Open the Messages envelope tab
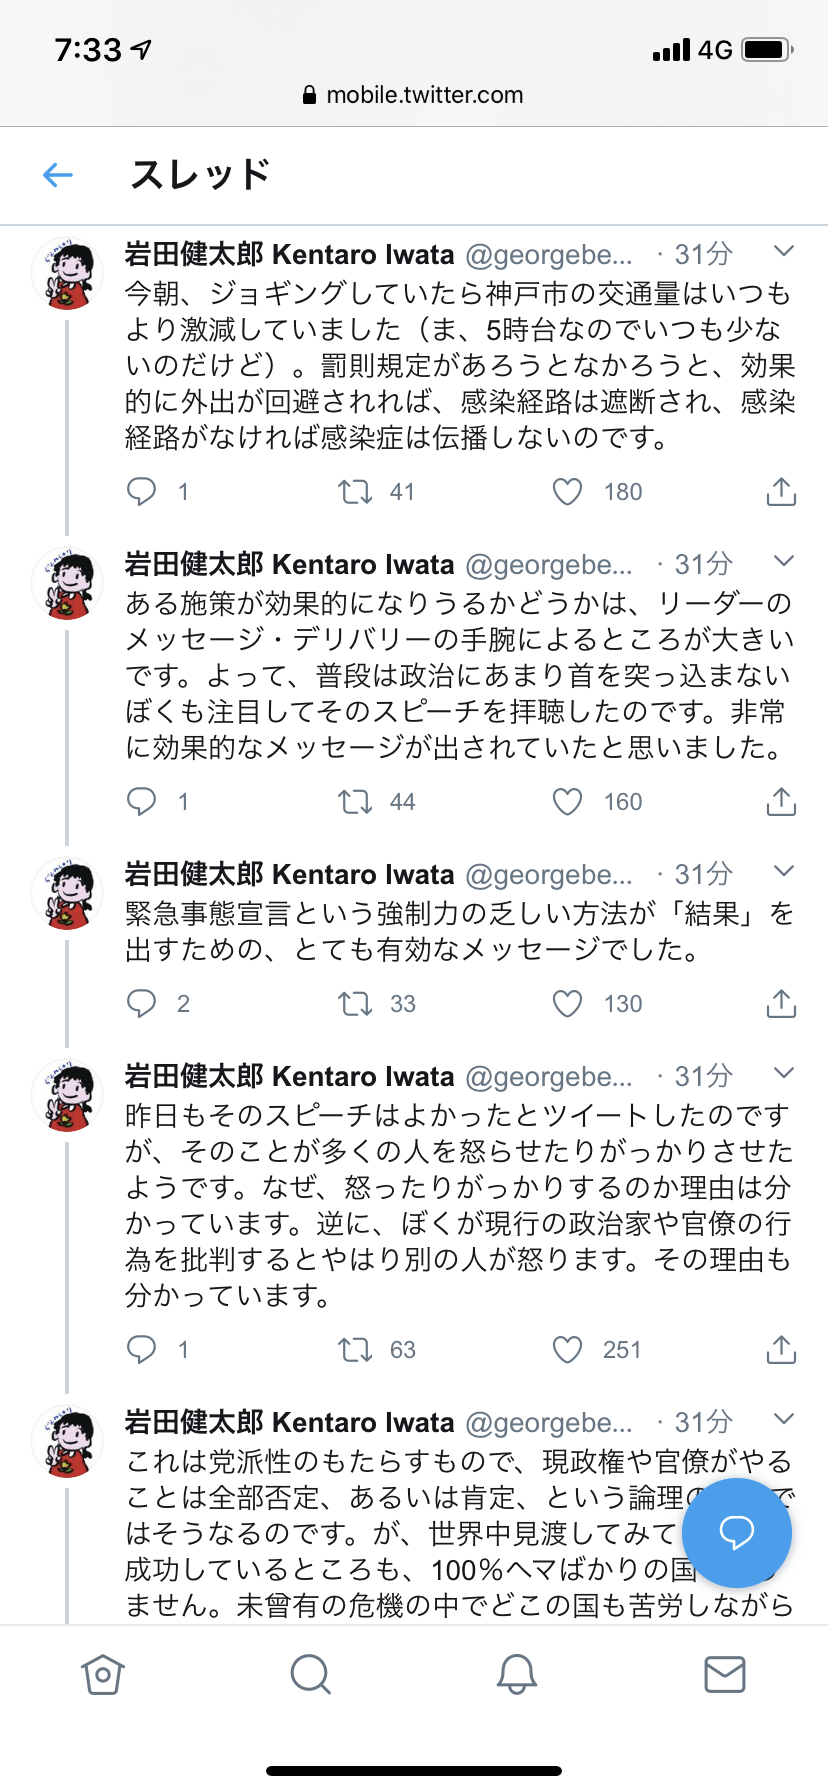Image resolution: width=828 pixels, height=1792 pixels. point(724,1674)
